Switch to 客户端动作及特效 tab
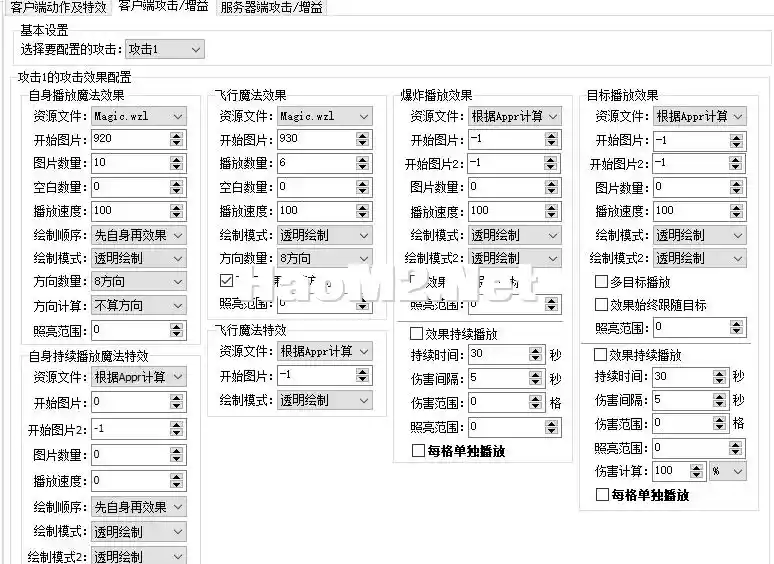Image resolution: width=774 pixels, height=564 pixels. [58, 7]
